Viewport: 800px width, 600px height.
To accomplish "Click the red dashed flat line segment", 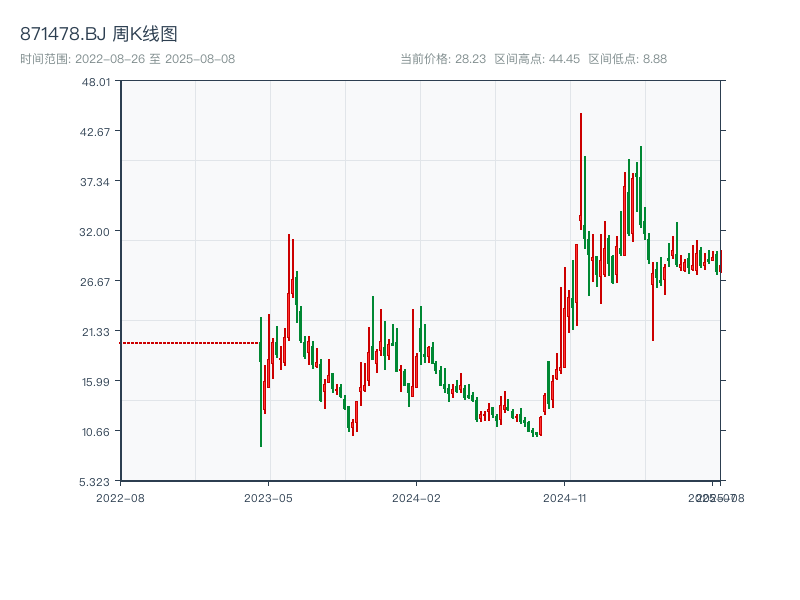I will (185, 343).
